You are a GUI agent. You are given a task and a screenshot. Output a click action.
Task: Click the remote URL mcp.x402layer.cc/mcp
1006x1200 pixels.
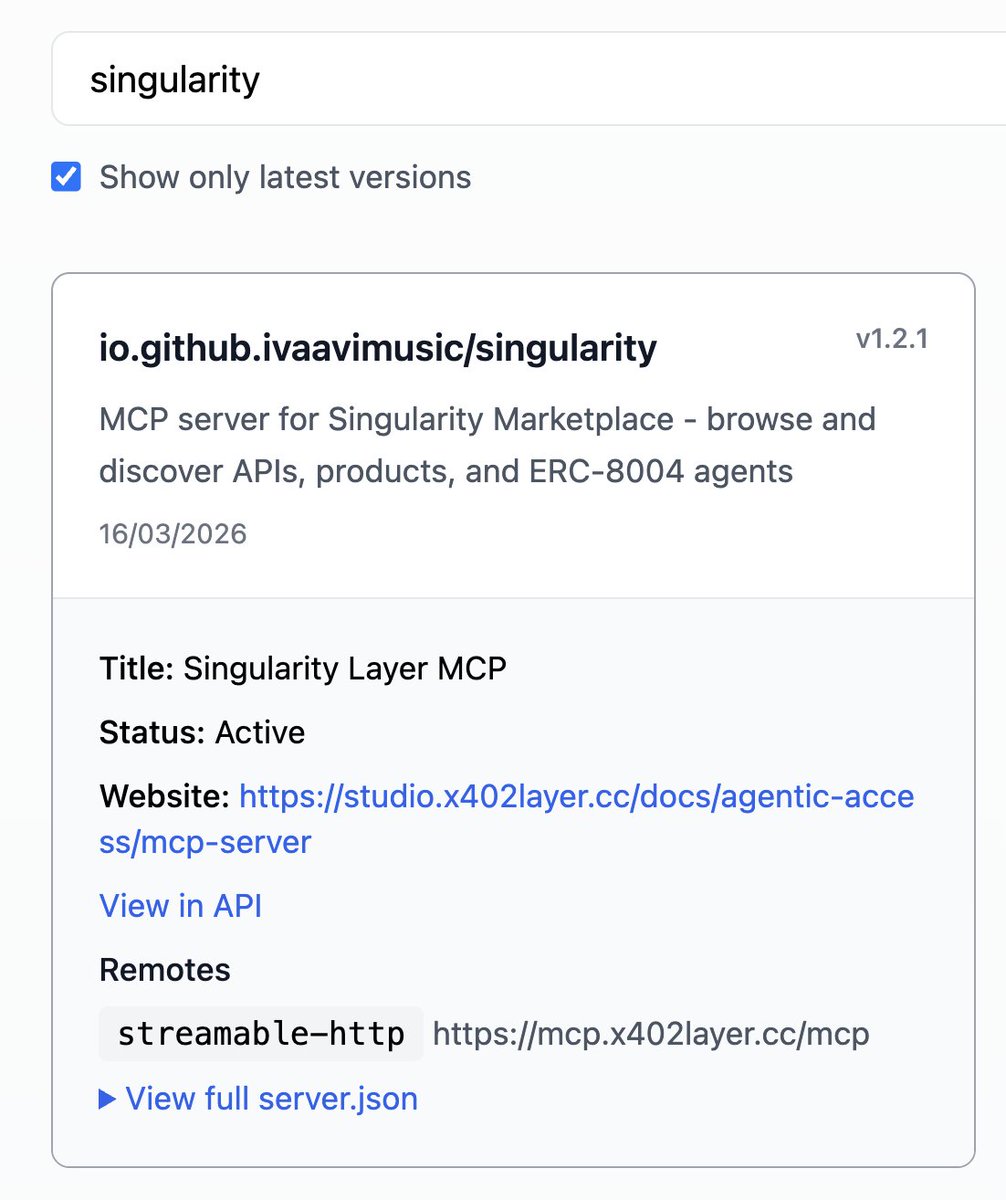tap(650, 1034)
